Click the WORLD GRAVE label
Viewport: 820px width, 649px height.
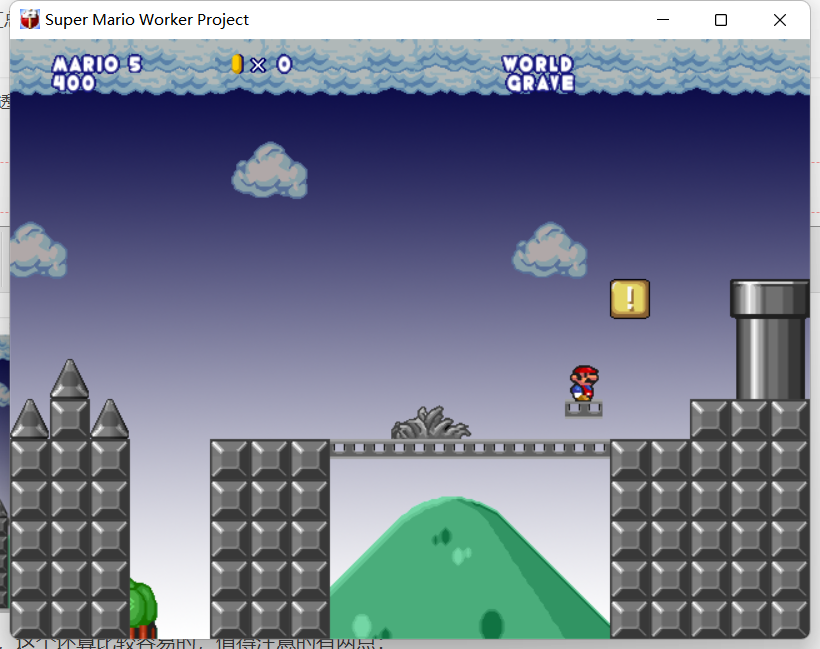click(x=538, y=73)
